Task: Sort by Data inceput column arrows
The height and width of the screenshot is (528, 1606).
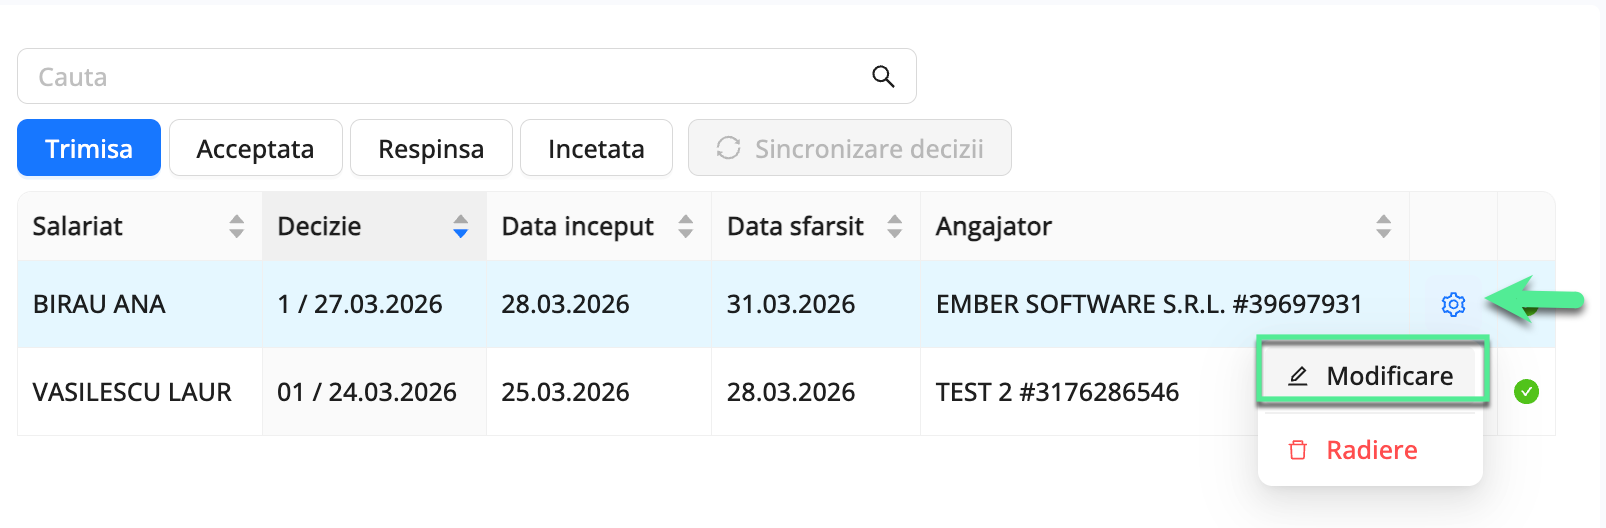Action: [685, 226]
